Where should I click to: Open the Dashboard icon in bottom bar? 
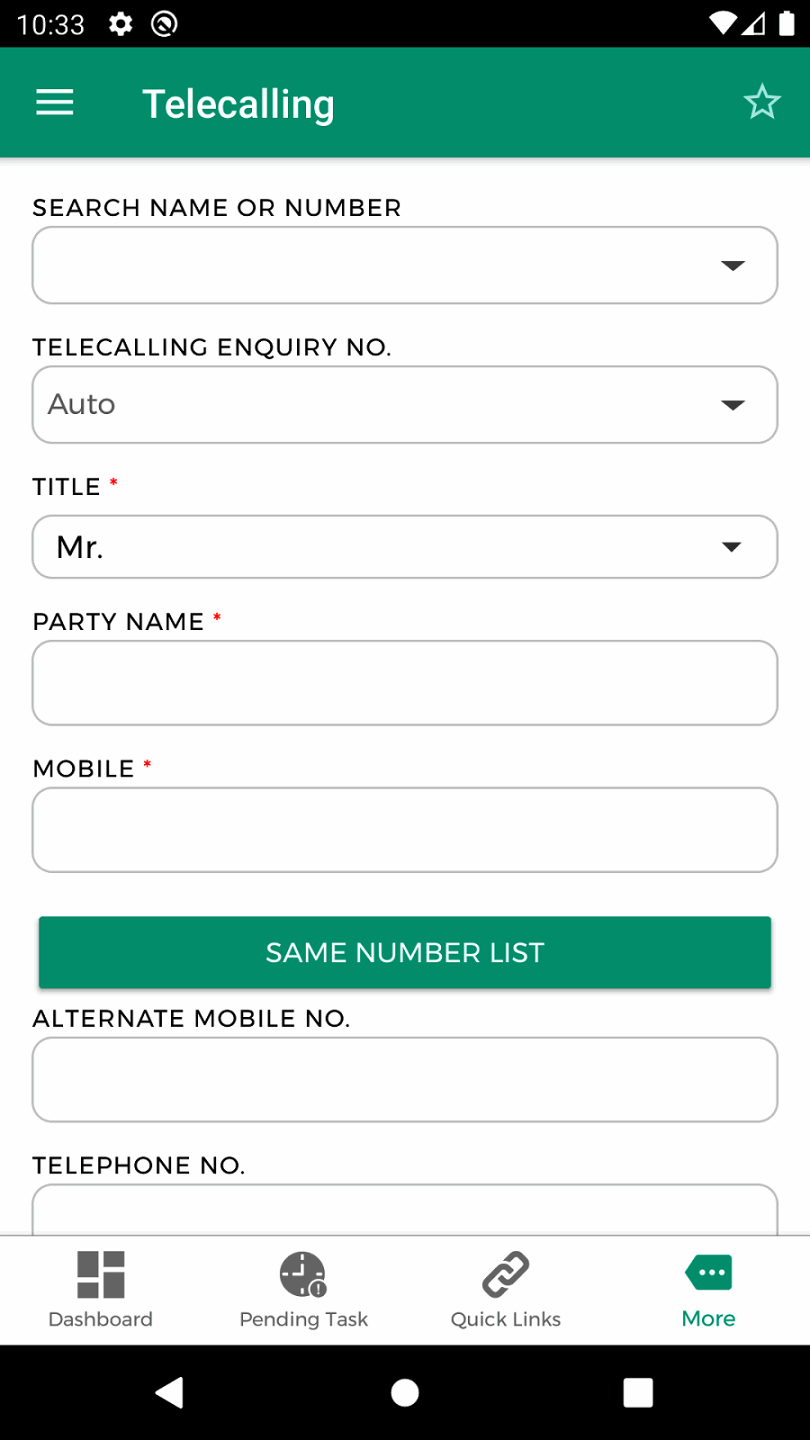101,1275
